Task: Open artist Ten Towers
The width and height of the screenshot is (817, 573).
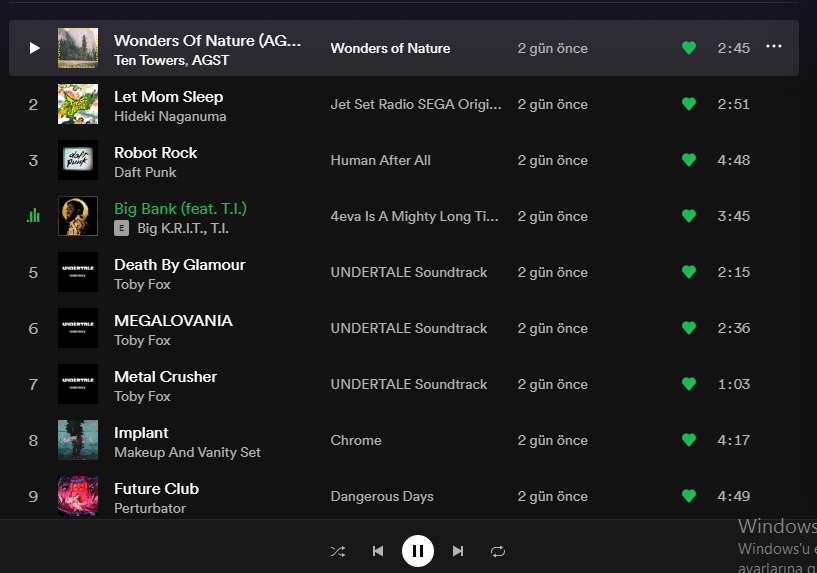Action: 151,60
